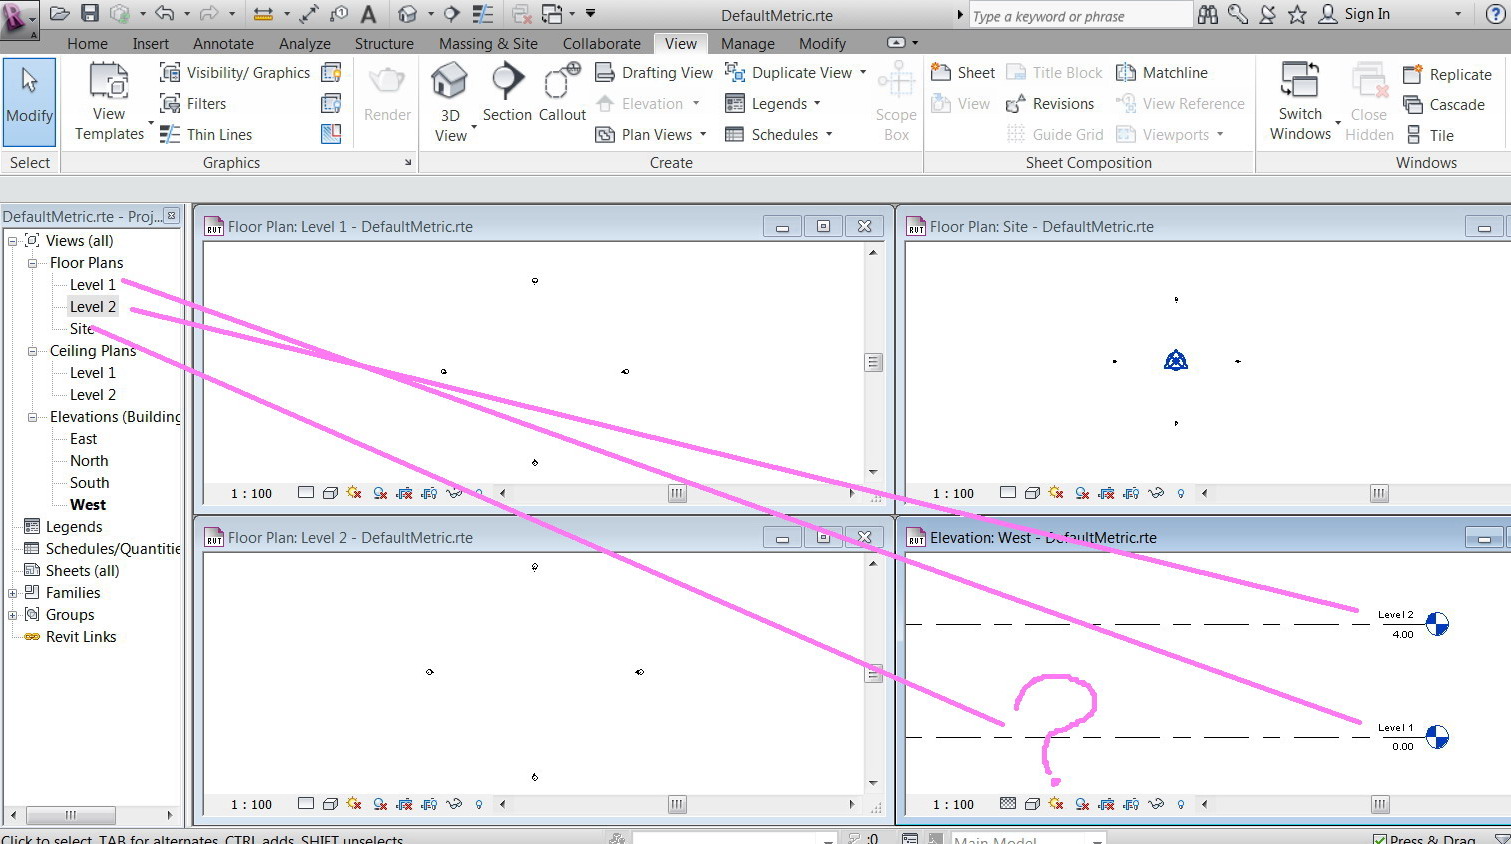Open the Plan Views dropdown
1511x844 pixels.
651,135
